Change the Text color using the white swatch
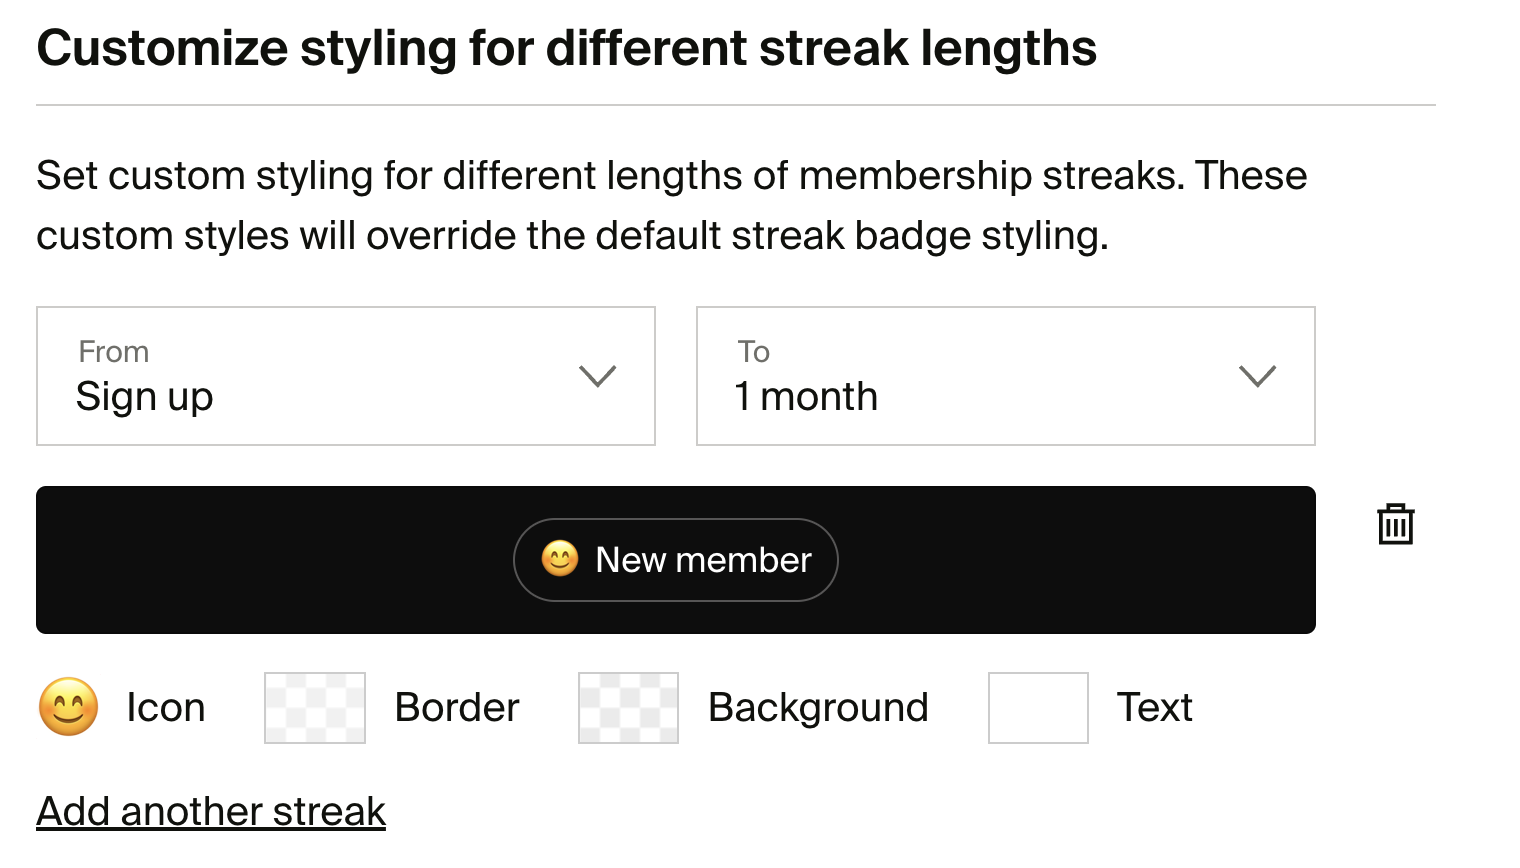The width and height of the screenshot is (1520, 868). pyautogui.click(x=1038, y=708)
